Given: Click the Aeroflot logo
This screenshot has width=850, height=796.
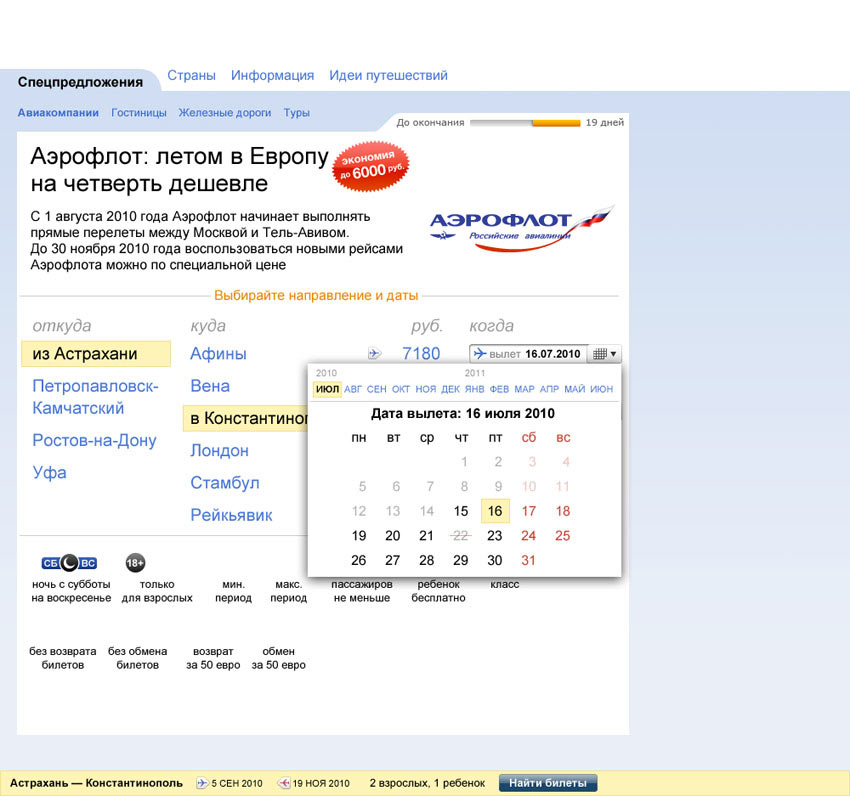Looking at the screenshot, I should coord(521,228).
